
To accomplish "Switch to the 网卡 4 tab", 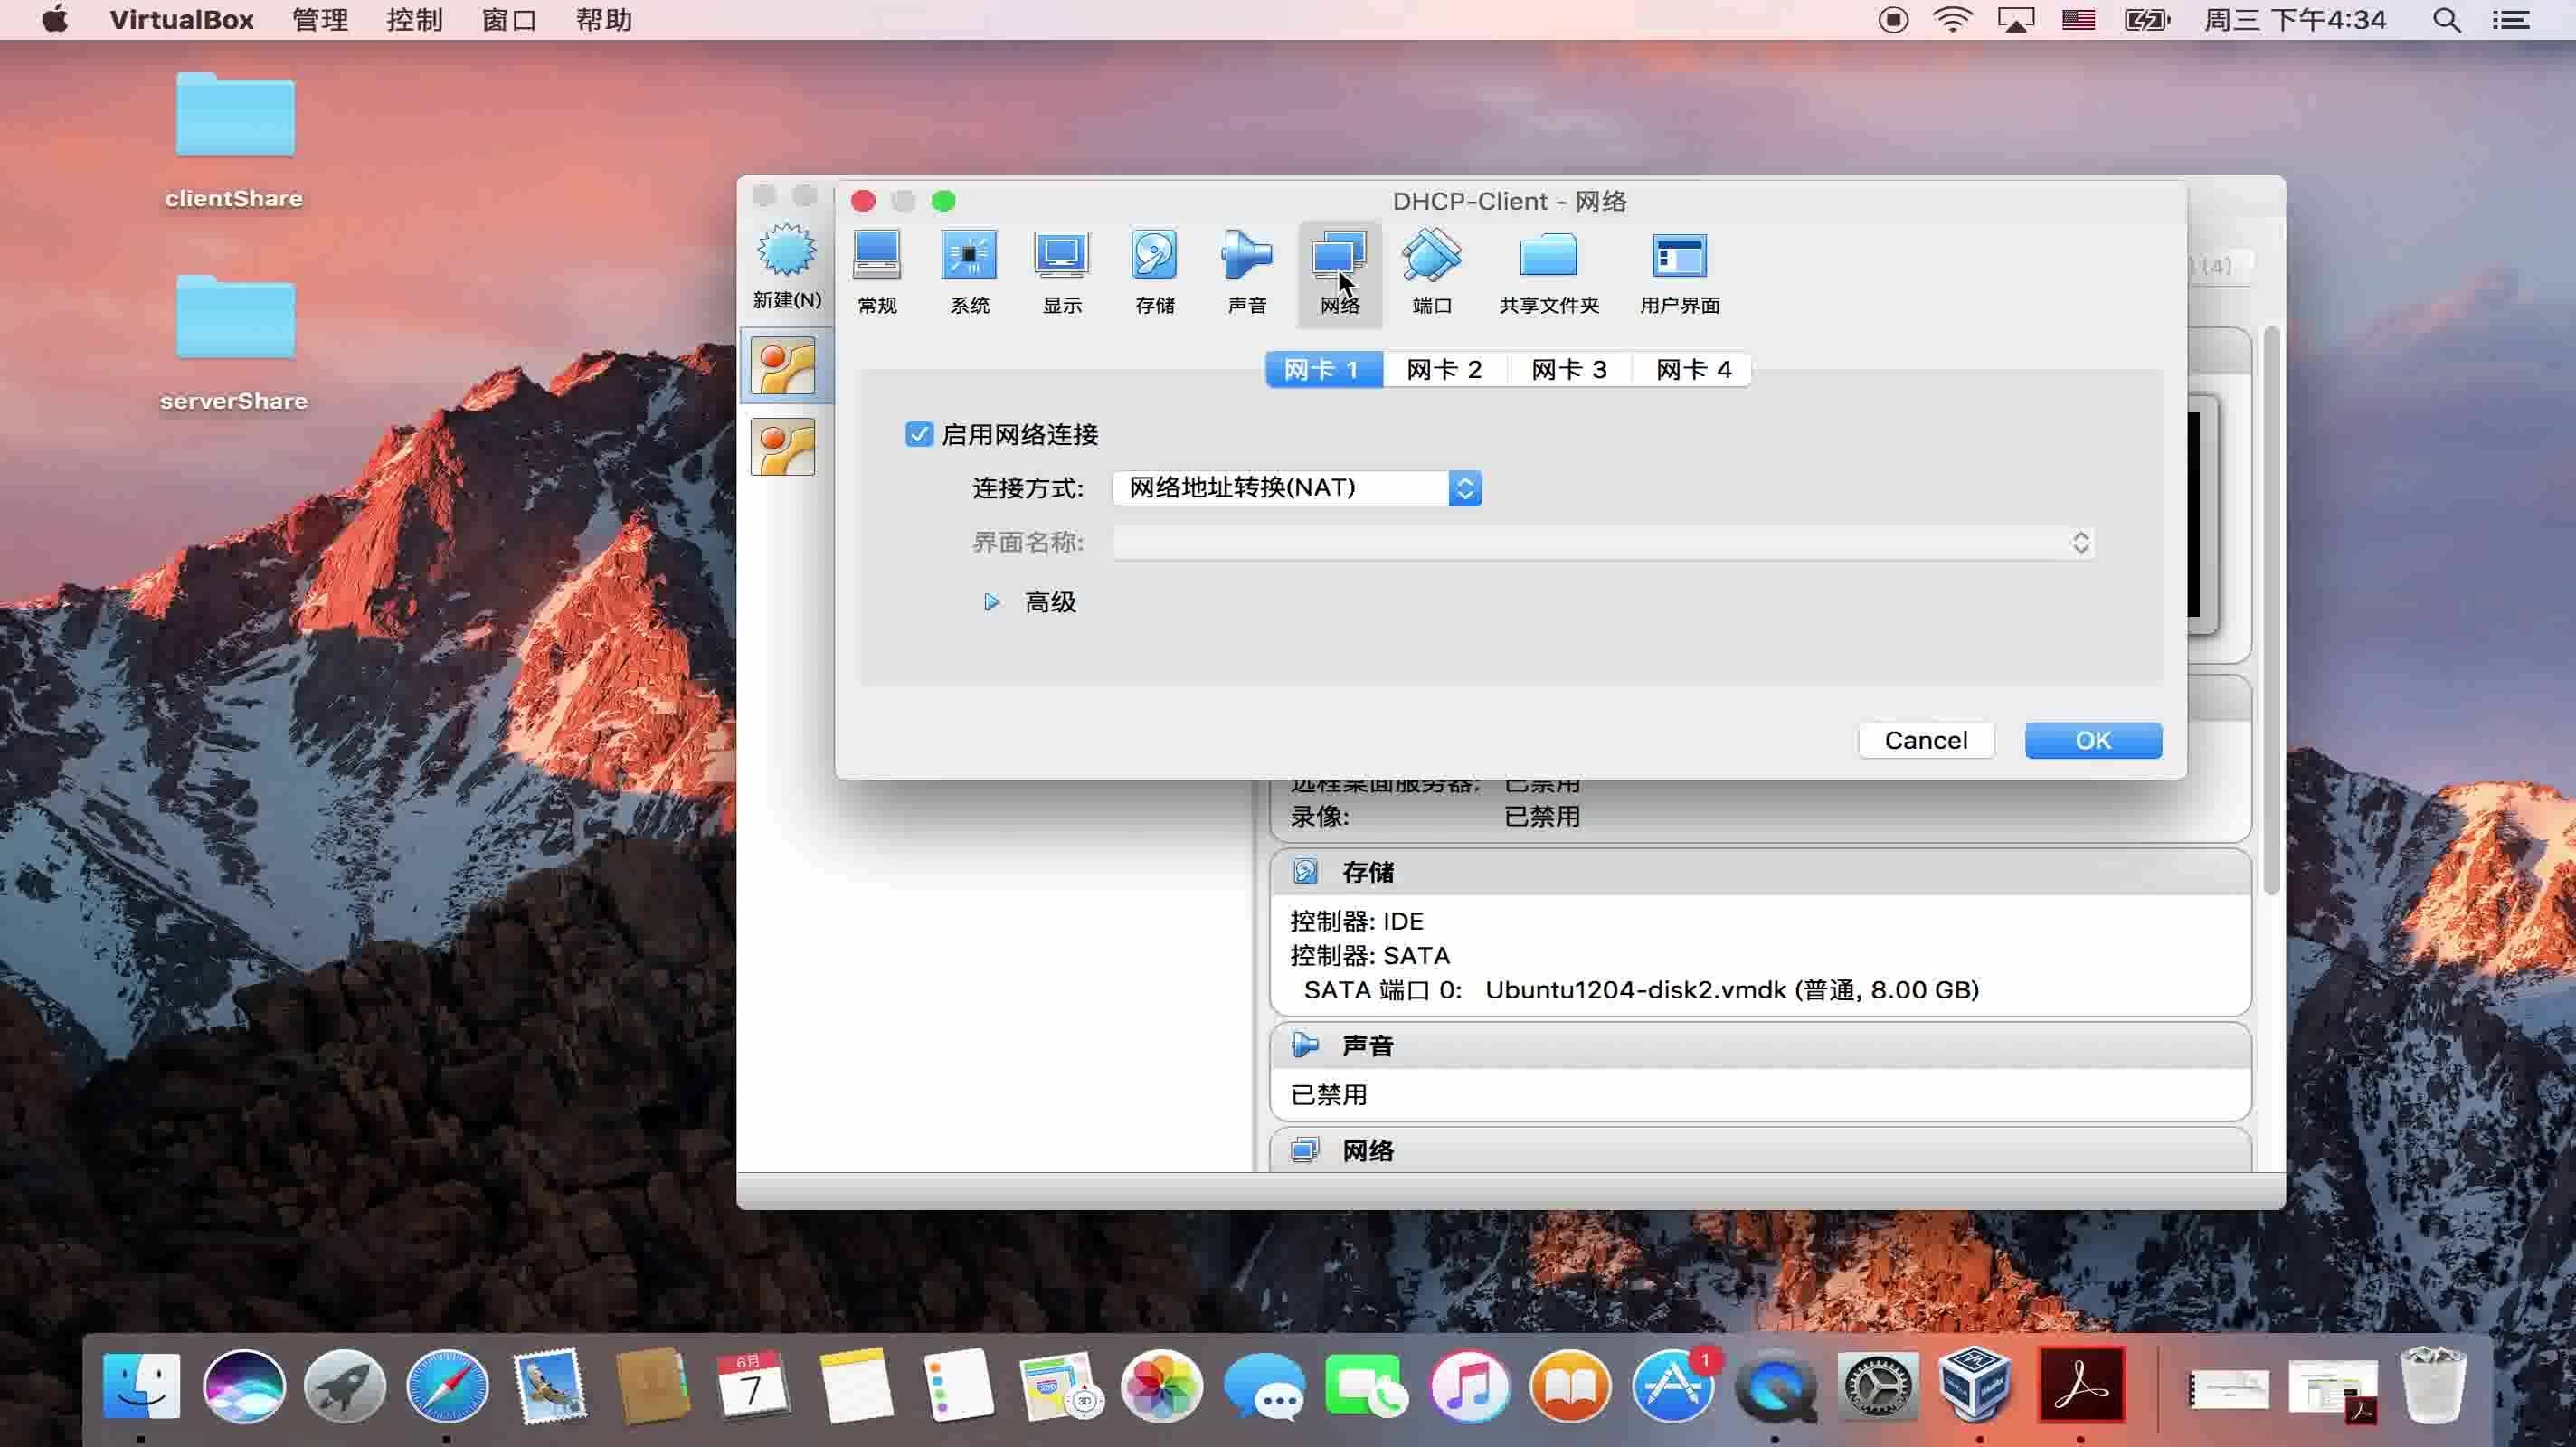I will coord(1693,370).
